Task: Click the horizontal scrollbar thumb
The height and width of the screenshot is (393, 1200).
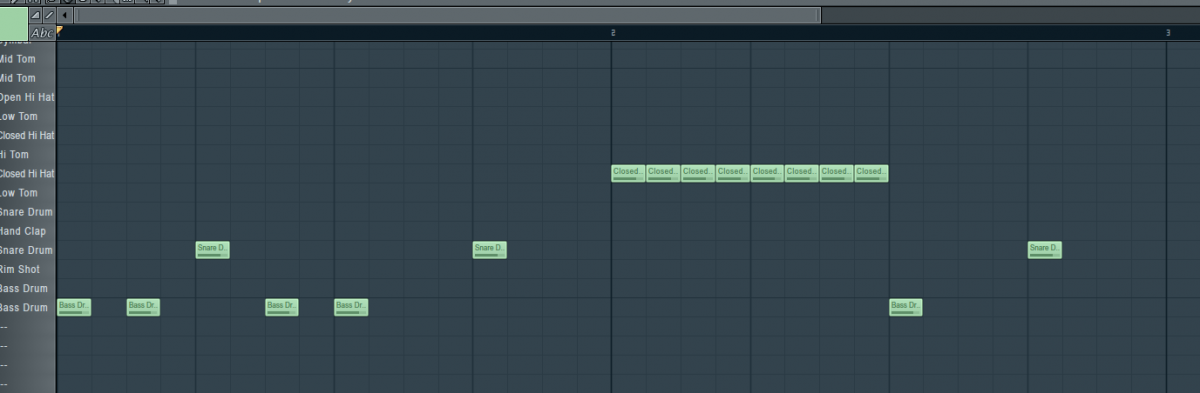Action: 448,16
